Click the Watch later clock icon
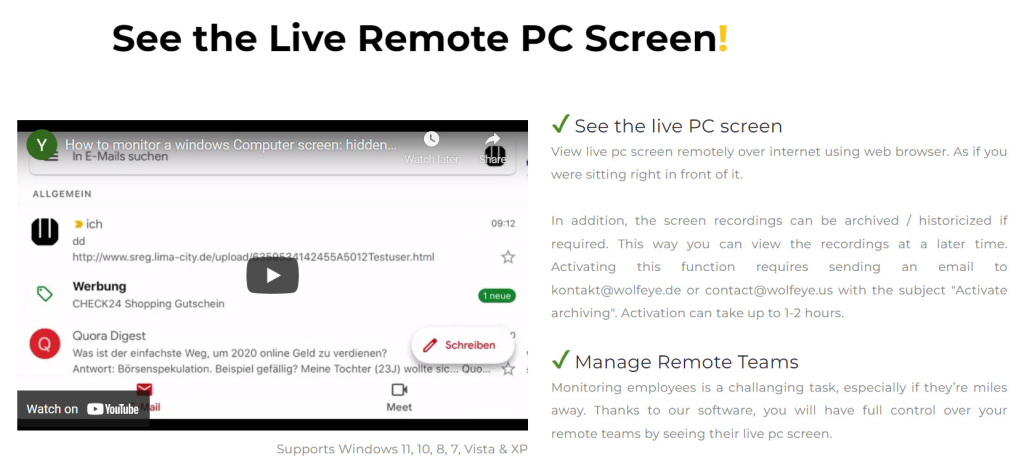The width and height of the screenshot is (1024, 457). click(431, 139)
